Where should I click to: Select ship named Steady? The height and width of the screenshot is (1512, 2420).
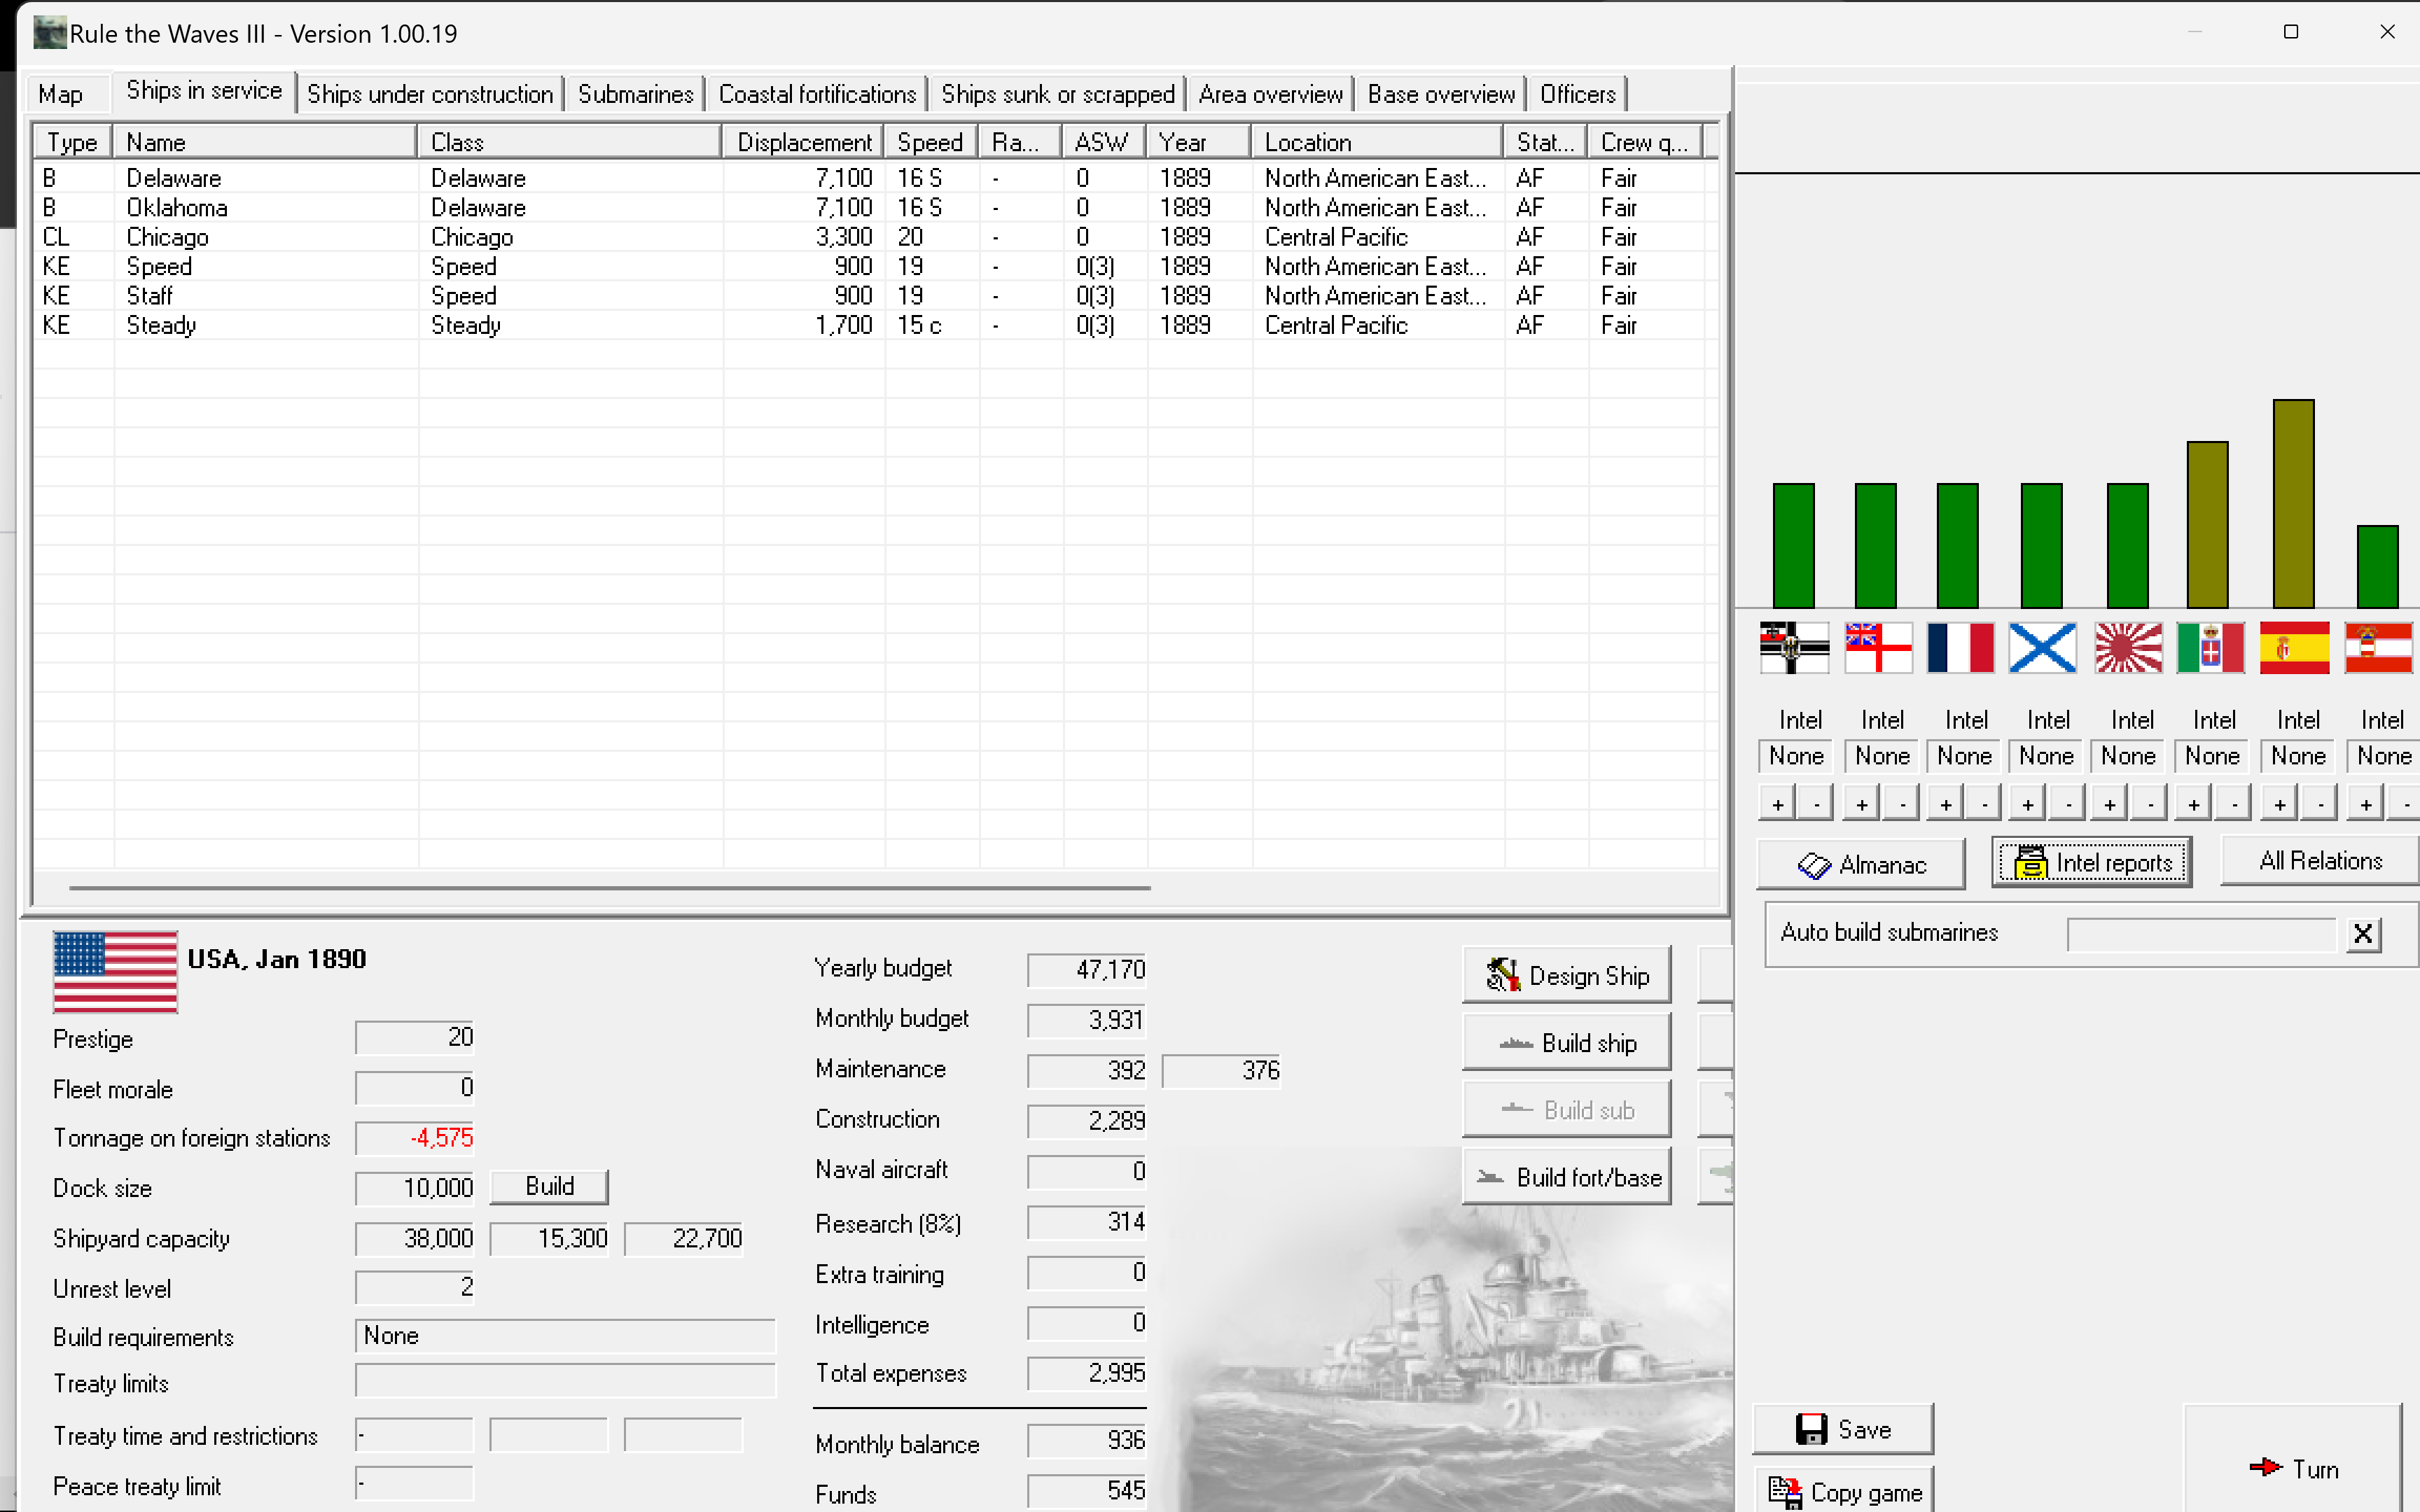coord(875,325)
